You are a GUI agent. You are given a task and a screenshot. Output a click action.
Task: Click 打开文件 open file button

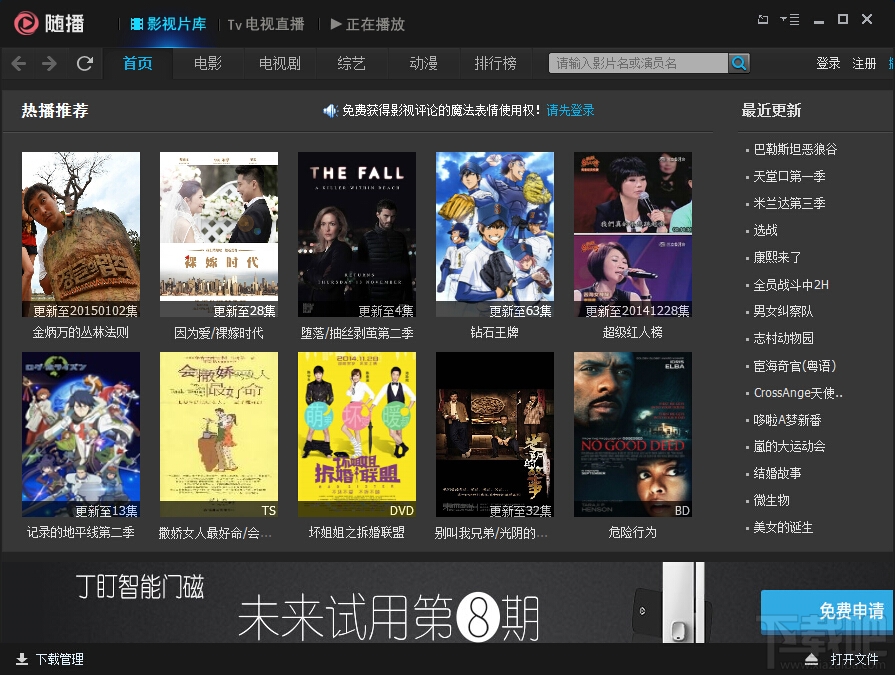(842, 659)
